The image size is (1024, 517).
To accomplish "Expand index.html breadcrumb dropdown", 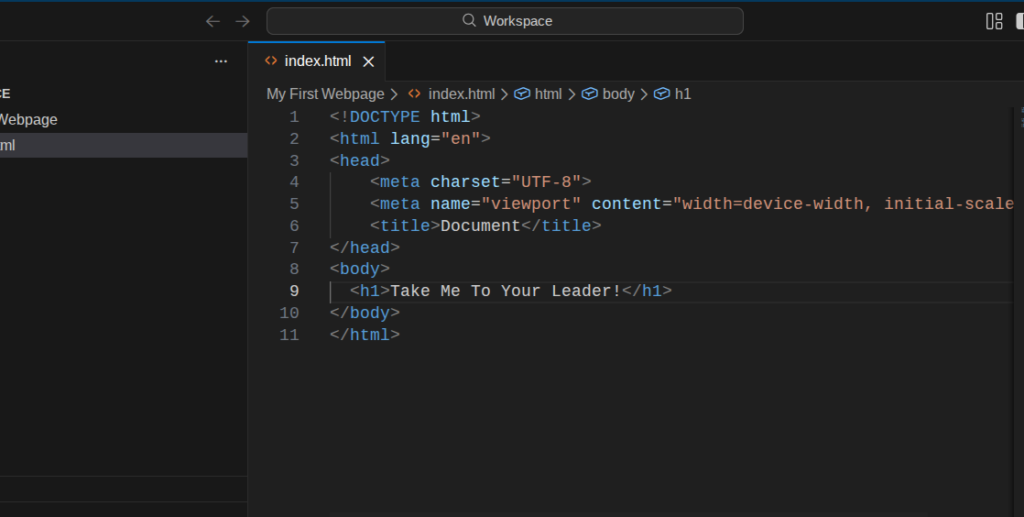I will (461, 94).
